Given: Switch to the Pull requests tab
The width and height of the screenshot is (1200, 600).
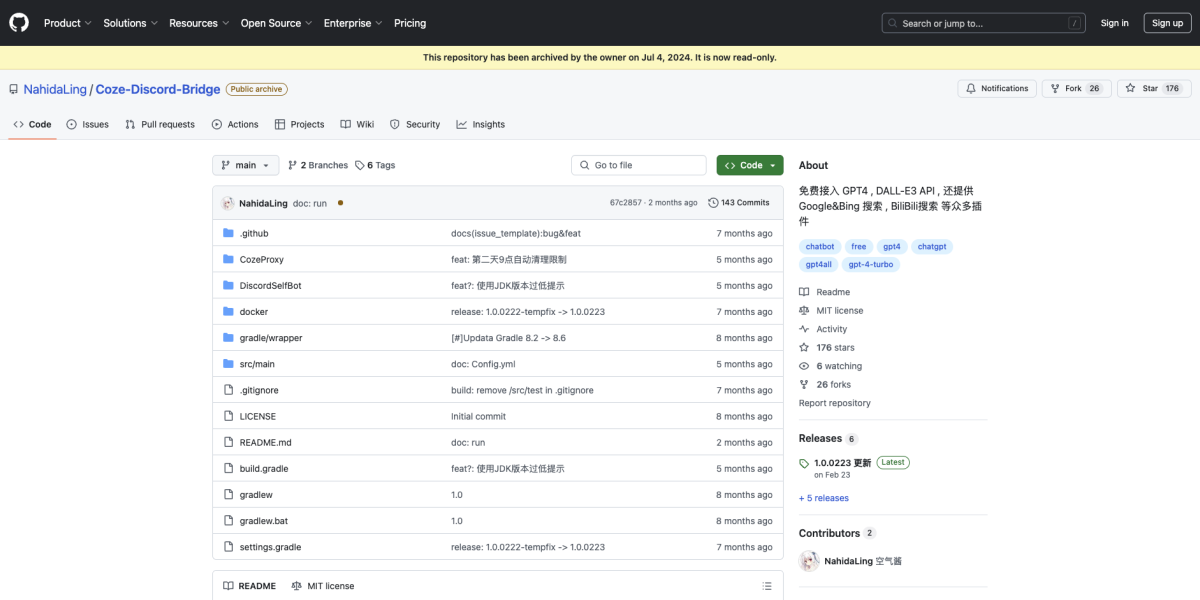Looking at the screenshot, I should coord(160,124).
